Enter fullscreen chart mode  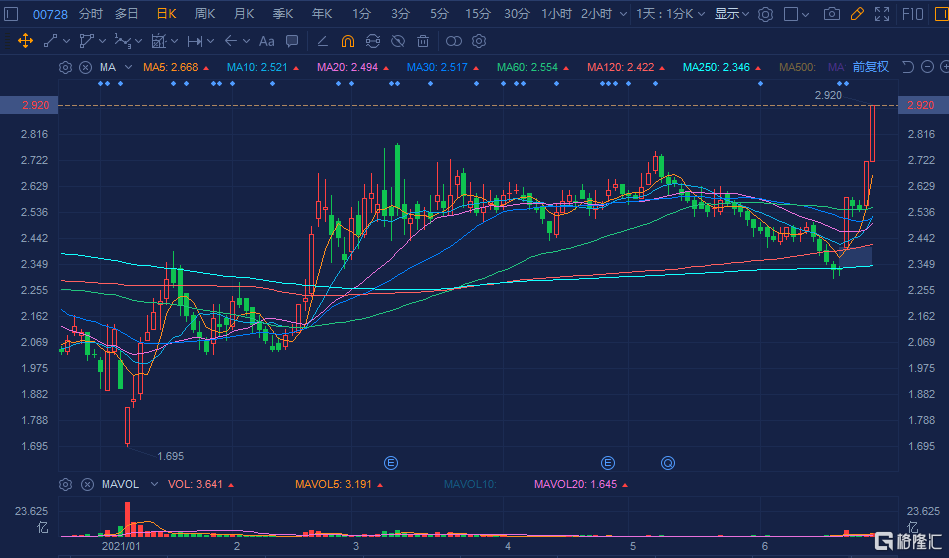coord(881,14)
